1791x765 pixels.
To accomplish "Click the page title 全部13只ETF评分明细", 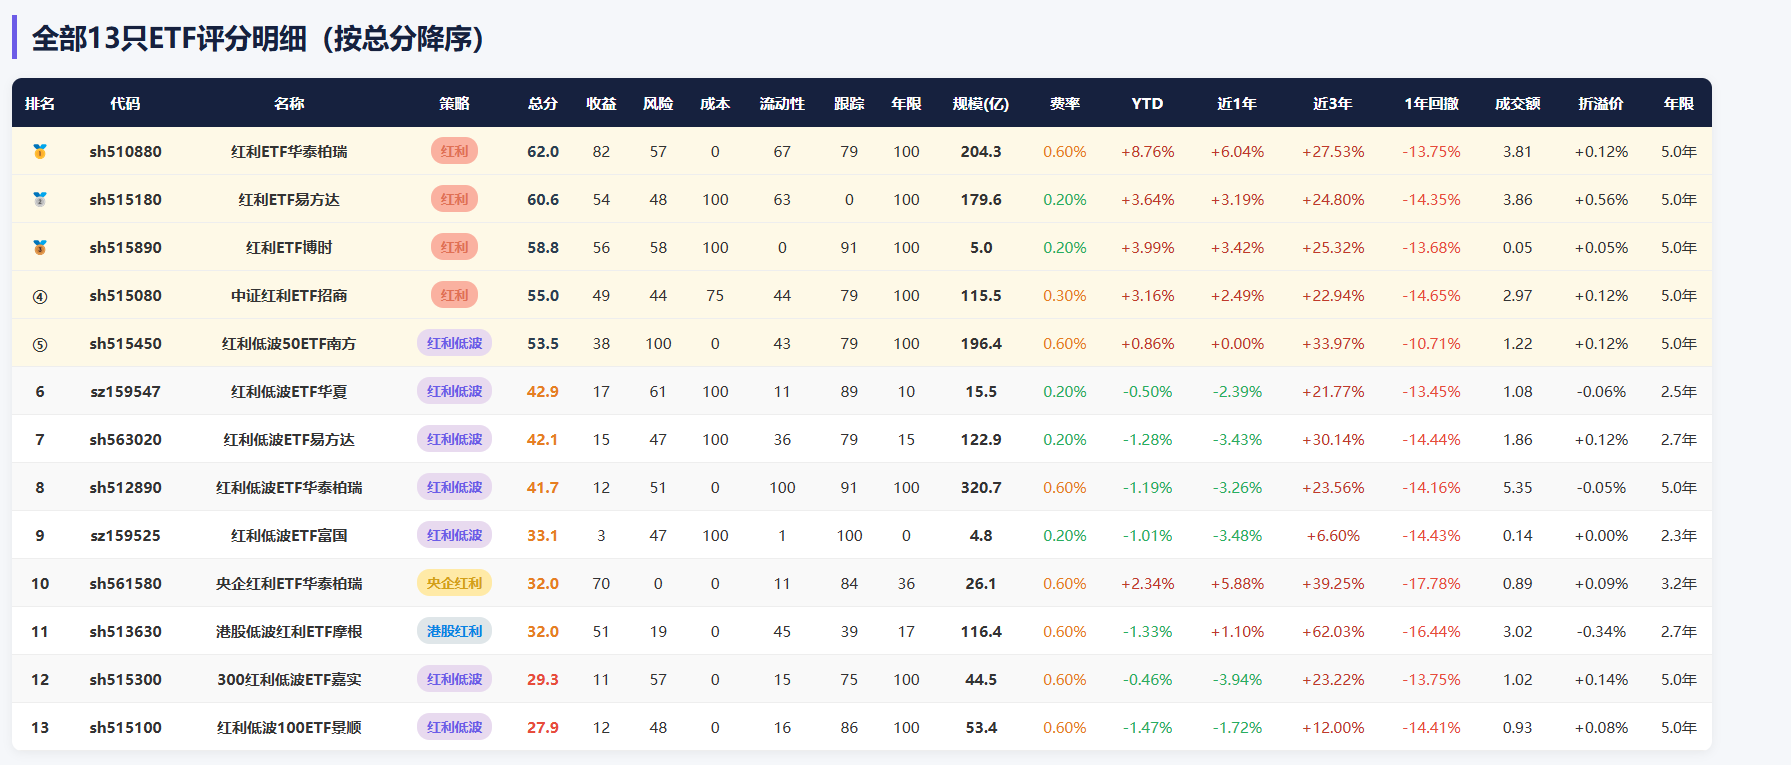I will pos(169,38).
